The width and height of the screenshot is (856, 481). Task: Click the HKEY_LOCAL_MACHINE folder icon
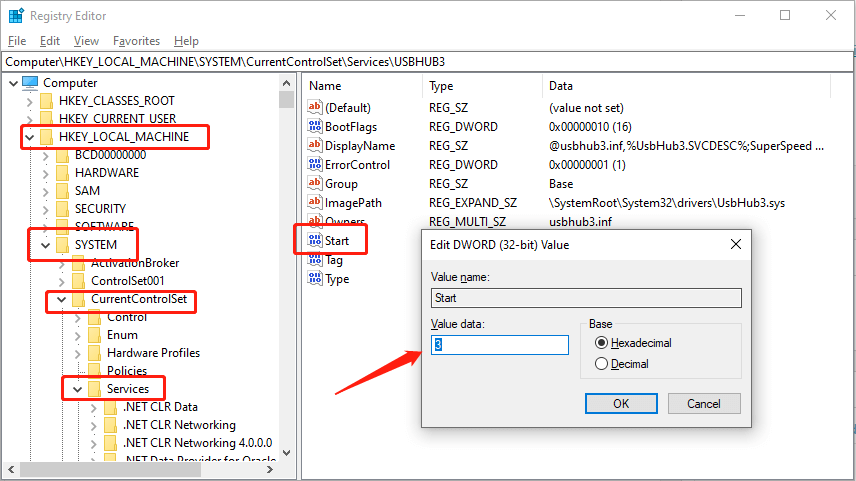tap(46, 137)
